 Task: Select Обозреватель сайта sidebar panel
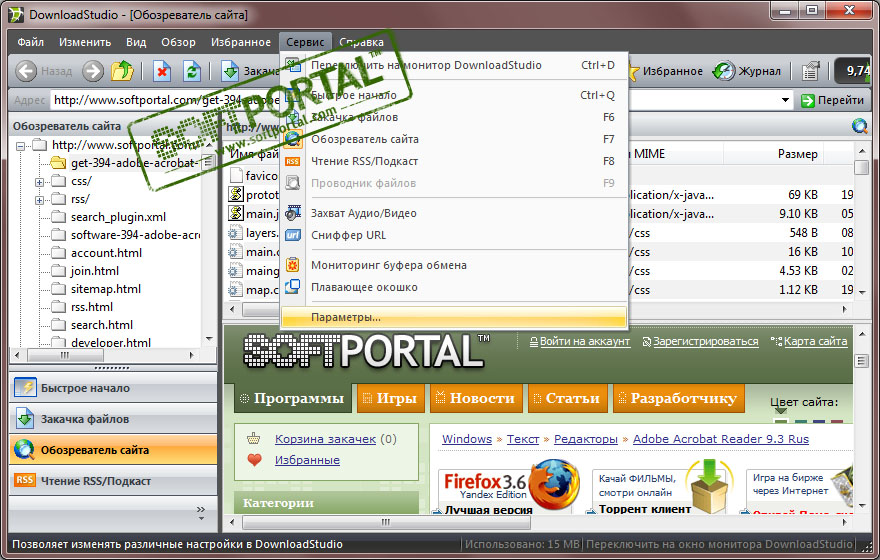113,449
